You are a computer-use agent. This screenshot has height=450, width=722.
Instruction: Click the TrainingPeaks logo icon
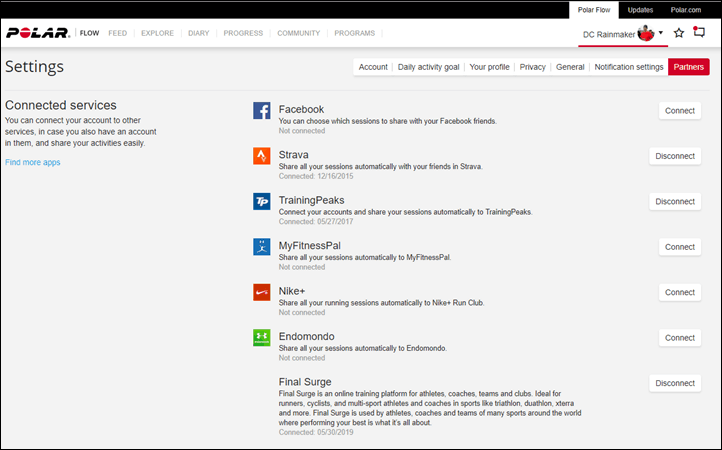[262, 201]
